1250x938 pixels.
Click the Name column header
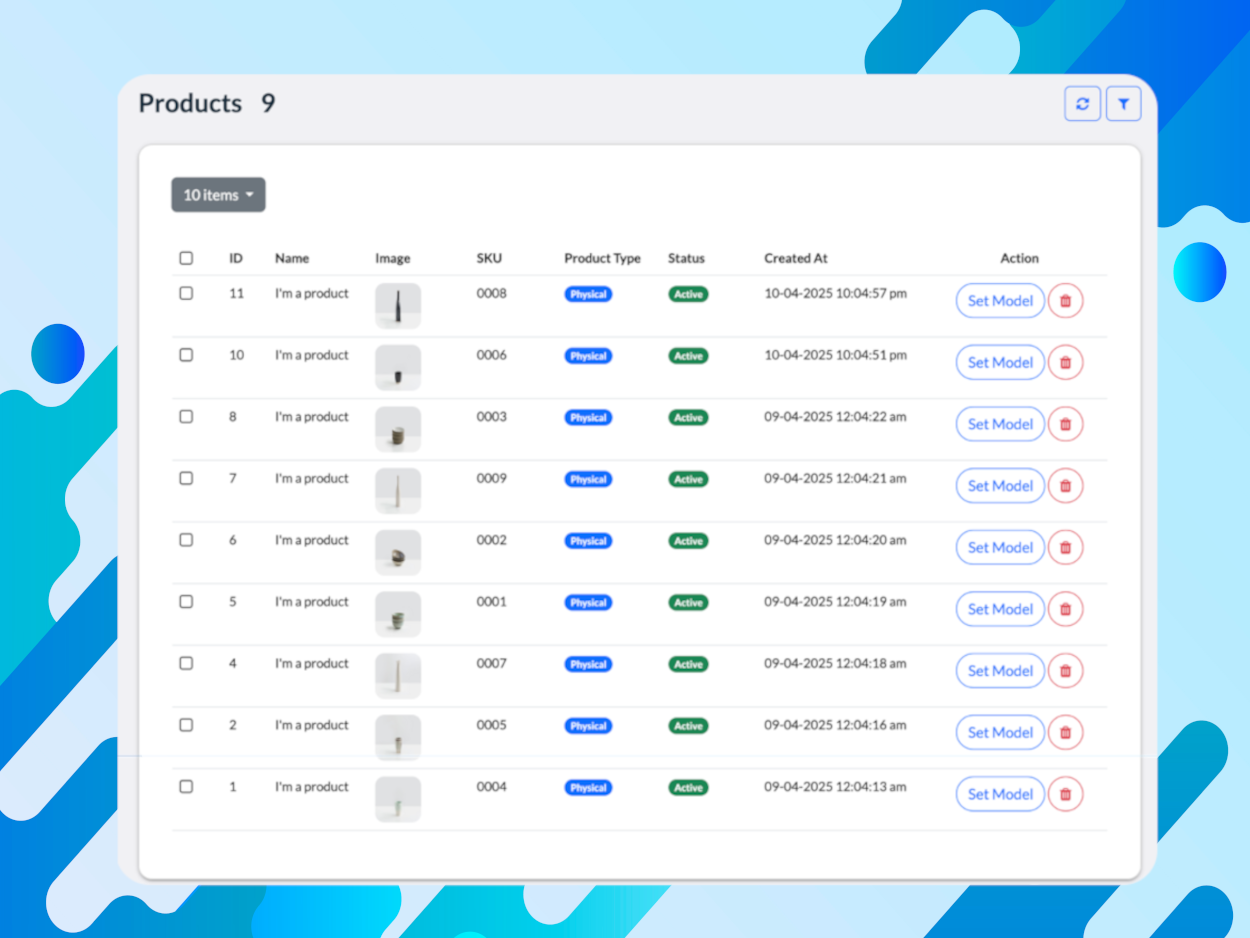292,258
